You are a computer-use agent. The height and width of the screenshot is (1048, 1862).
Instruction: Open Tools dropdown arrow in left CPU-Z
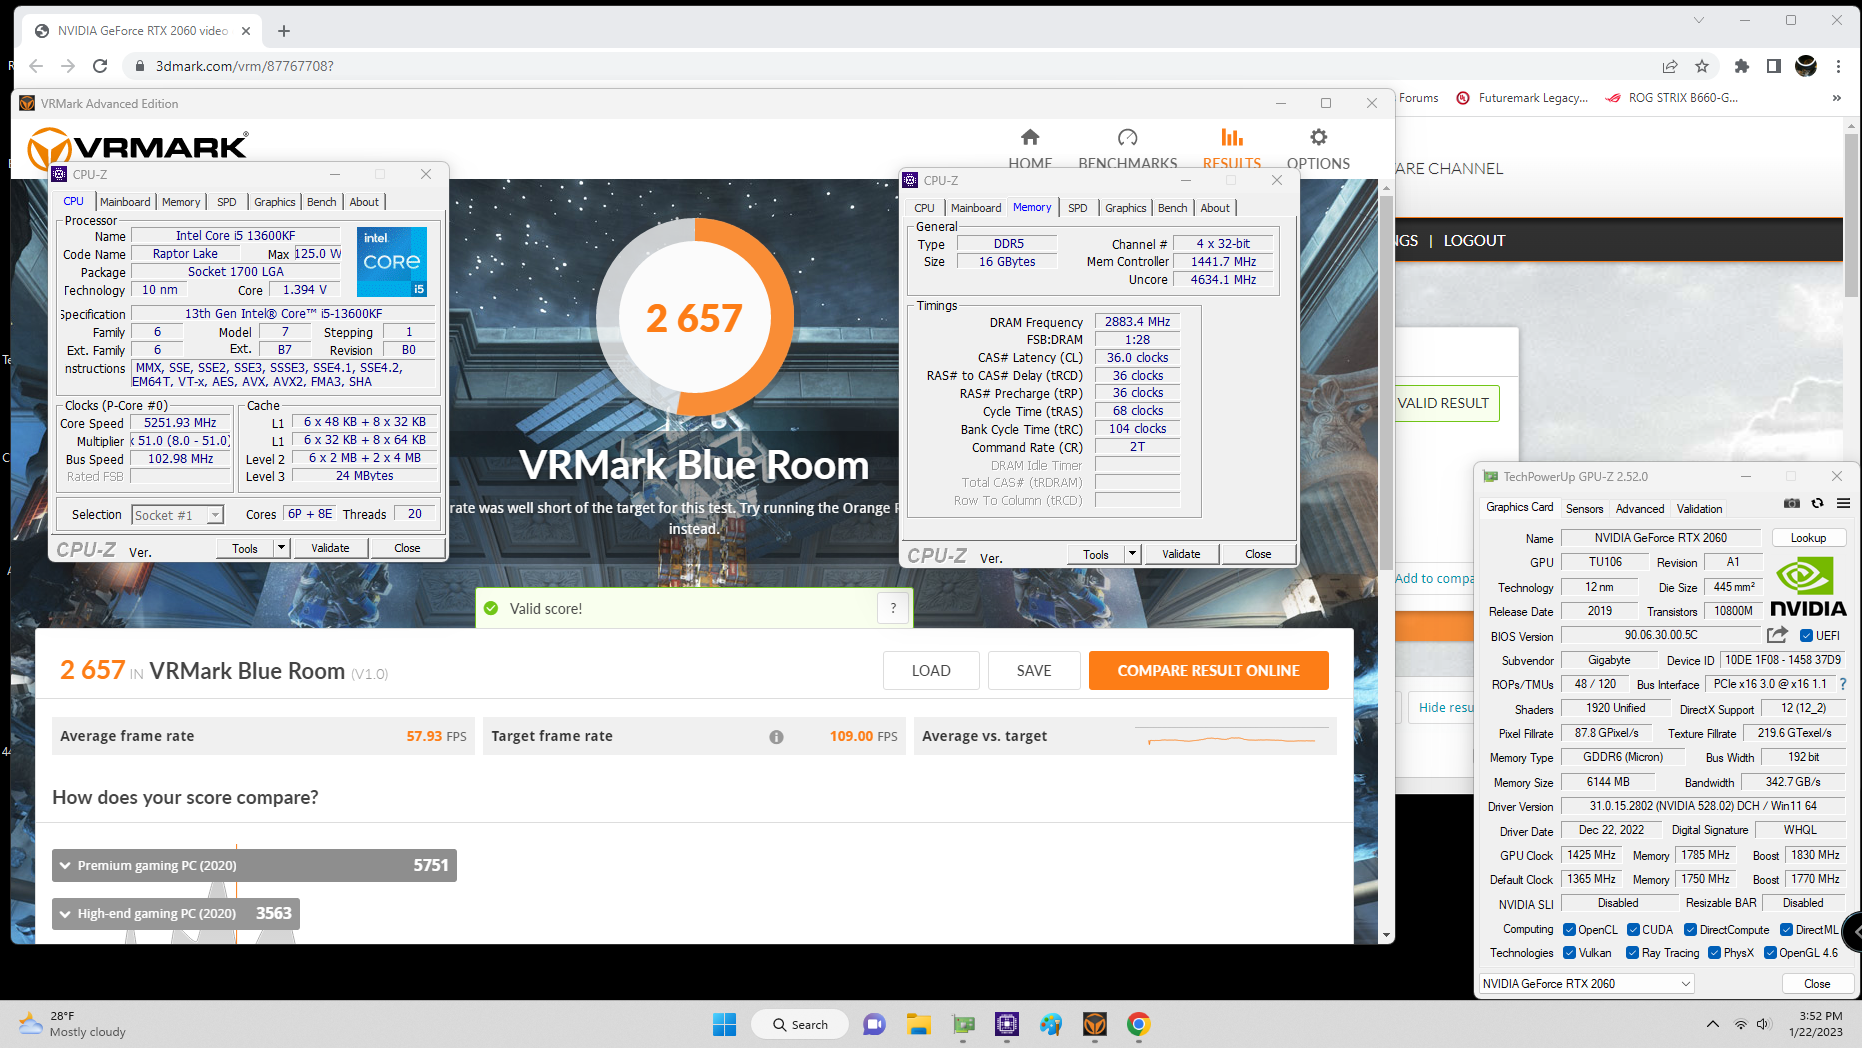(281, 548)
